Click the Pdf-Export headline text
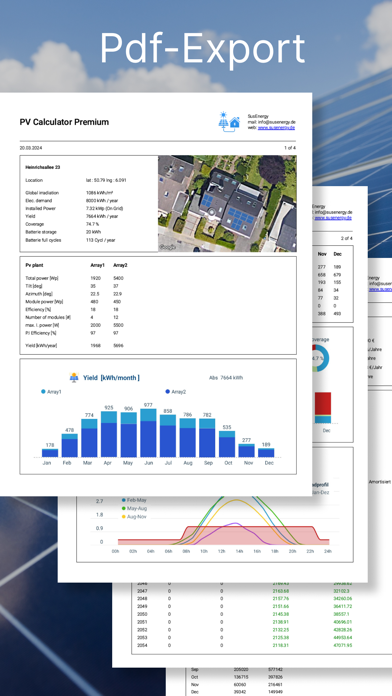Image resolution: width=392 pixels, height=696 pixels. pos(202,48)
